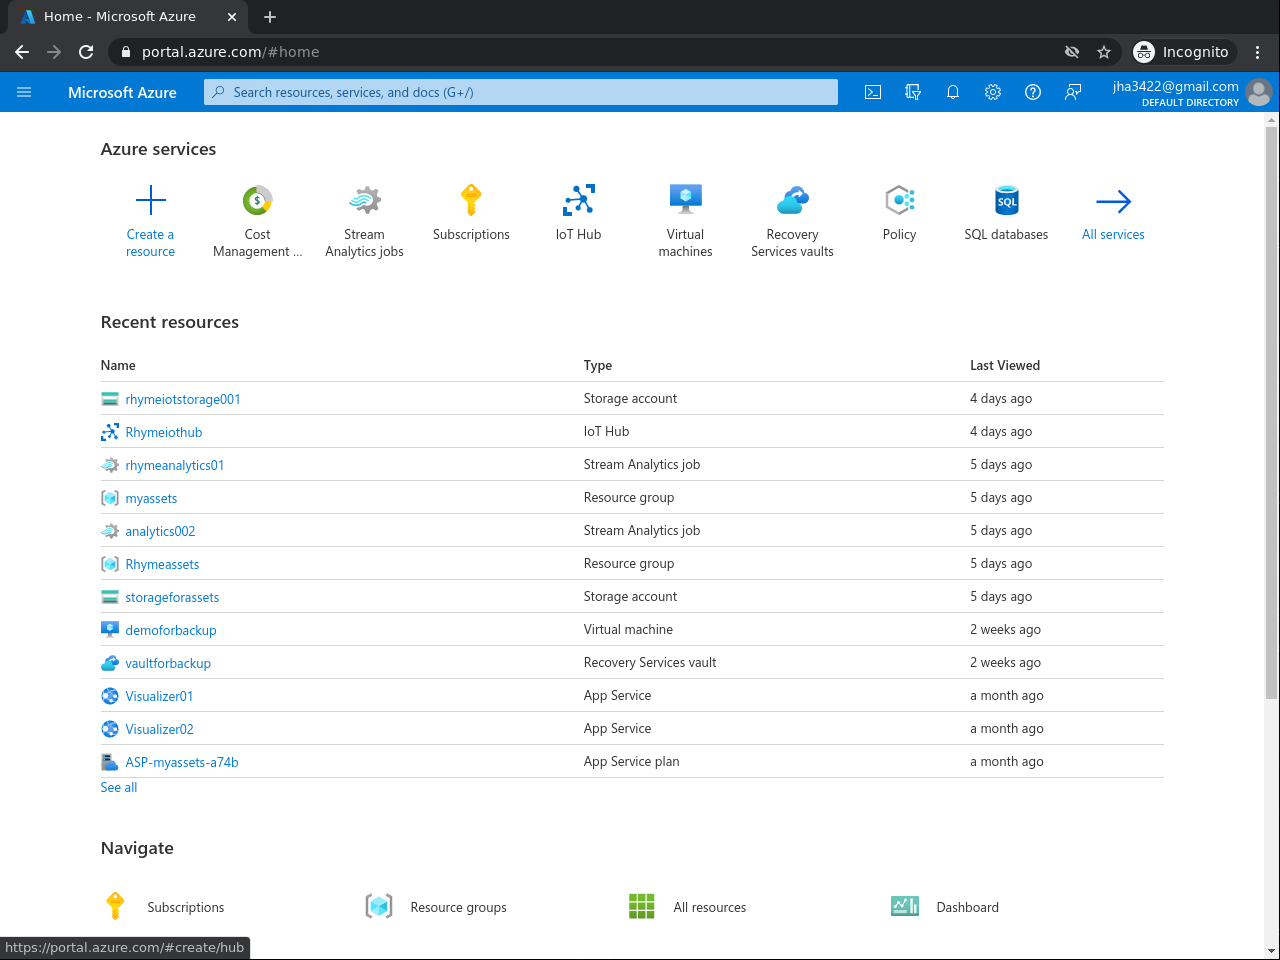Open the Visualizer02 App Service

point(159,729)
